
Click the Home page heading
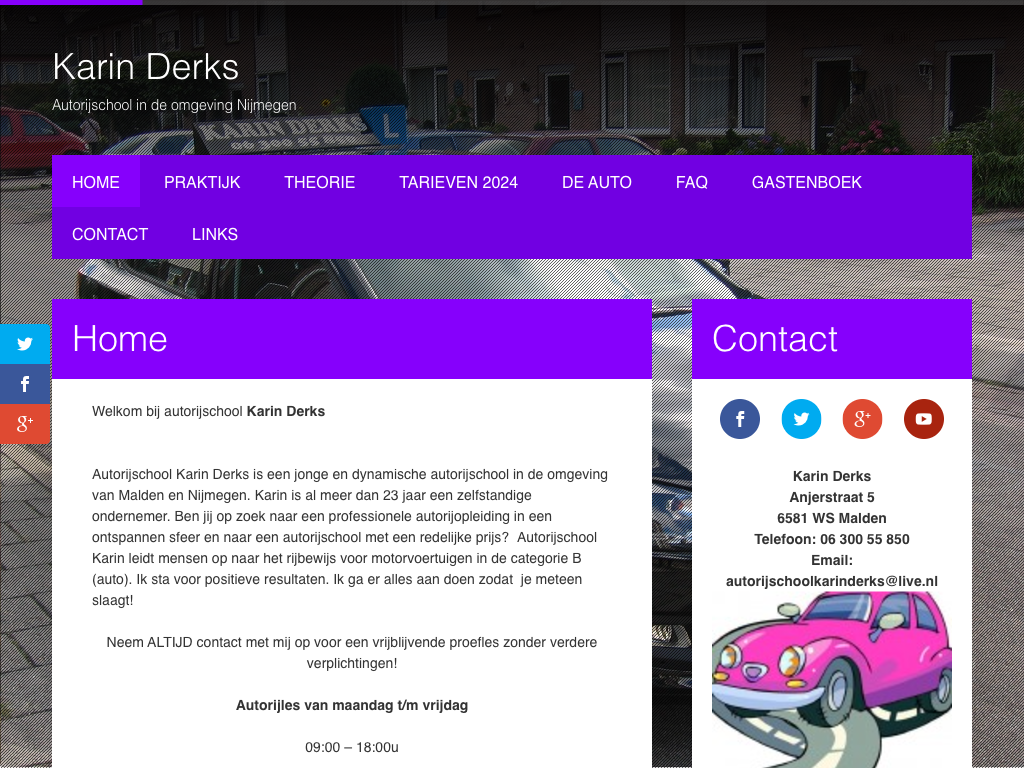click(x=120, y=339)
